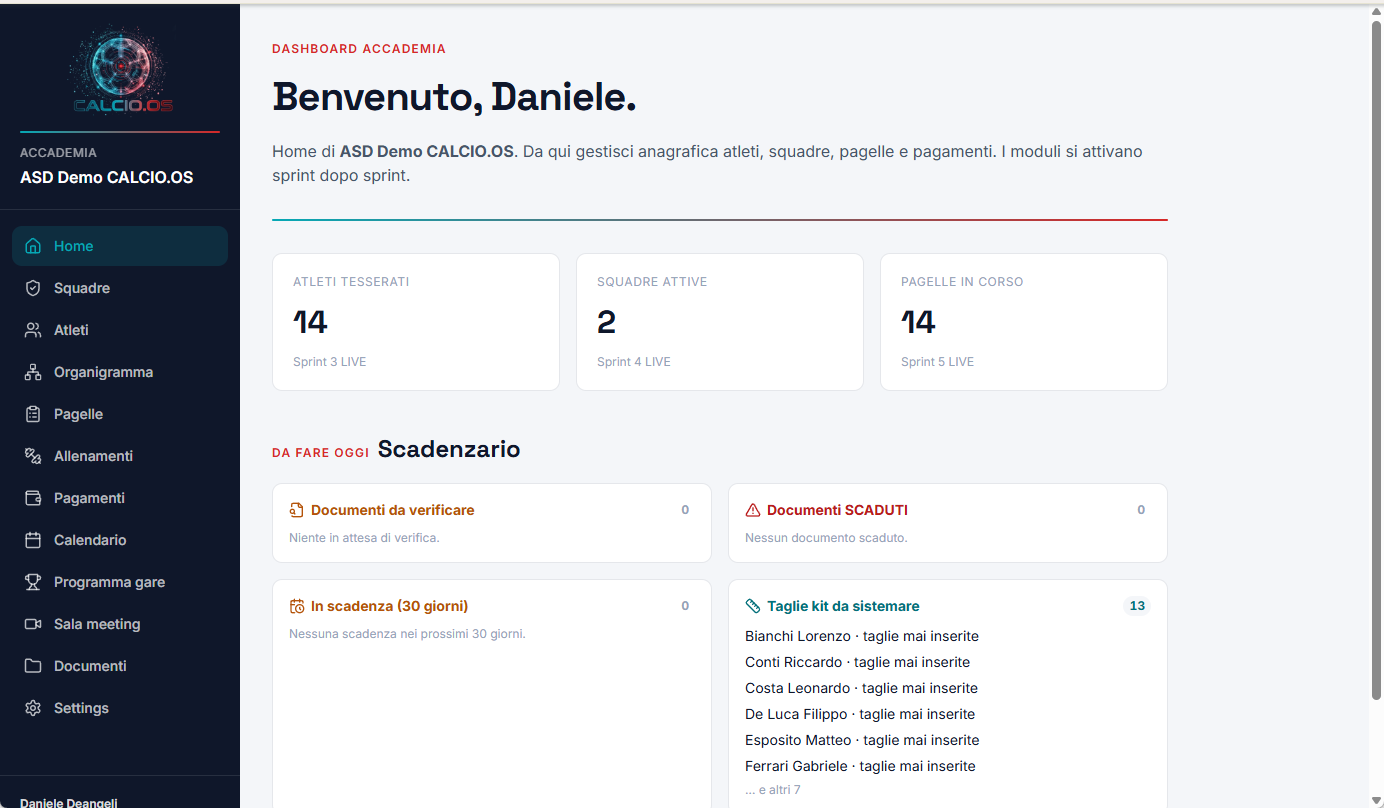Click the Documenti SCADUTI warning triangle icon
Viewport: 1384px width, 808px height.
(x=753, y=510)
